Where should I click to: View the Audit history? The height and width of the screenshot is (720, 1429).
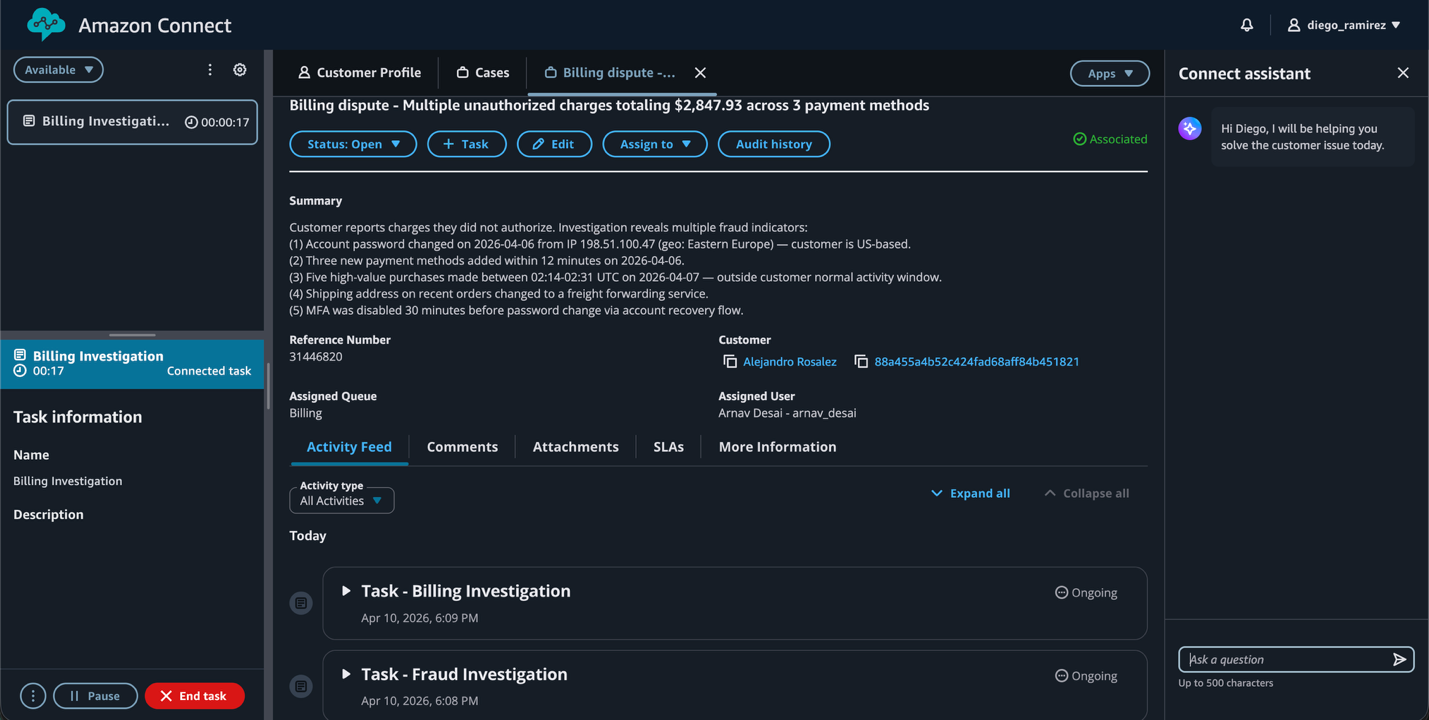[x=774, y=144]
